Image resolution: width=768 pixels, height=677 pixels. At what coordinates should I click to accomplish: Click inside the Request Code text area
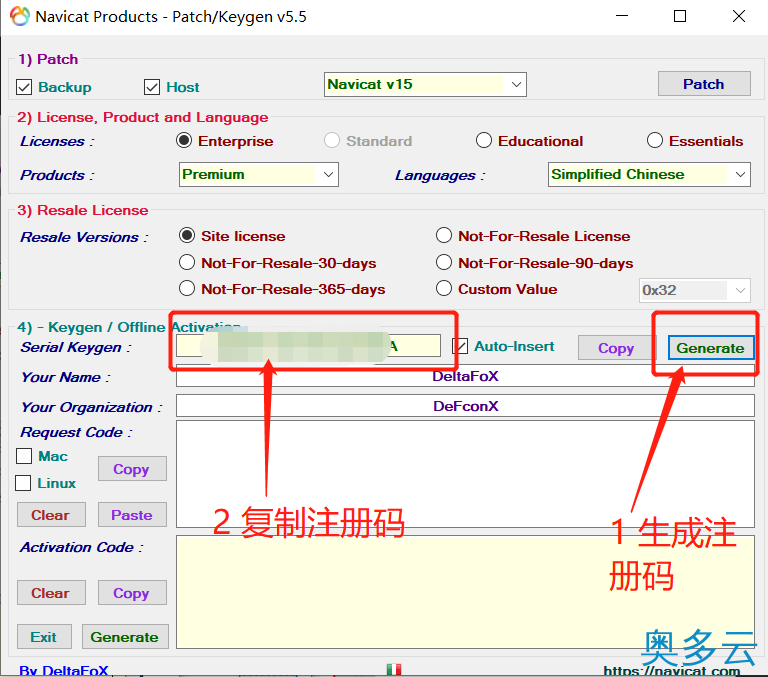click(465, 474)
